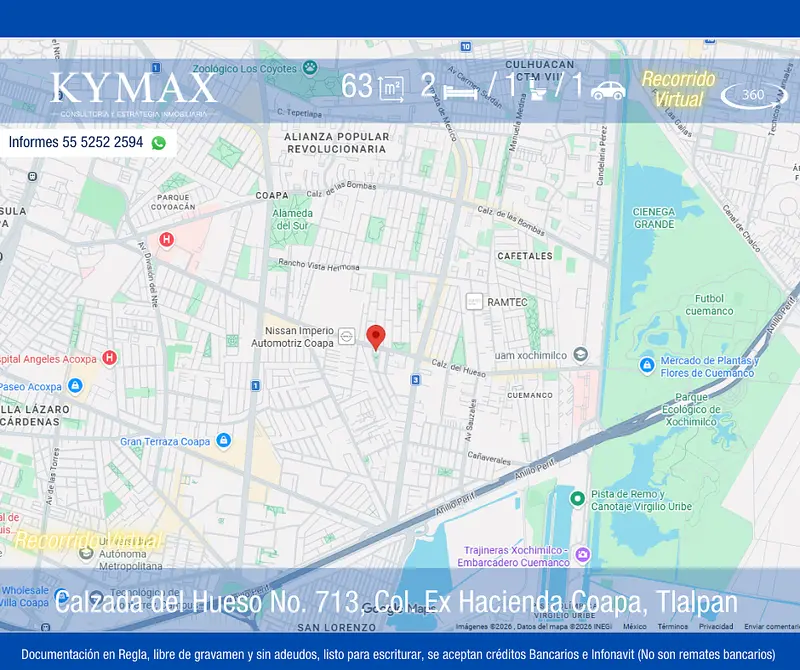This screenshot has height=670, width=800.
Task: Click the Rancho Vista Hermosa street label
Action: click(319, 265)
